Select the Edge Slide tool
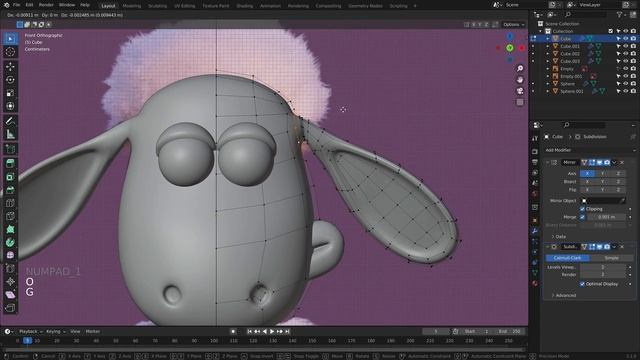This screenshot has height=360, width=640. pyautogui.click(x=10, y=269)
